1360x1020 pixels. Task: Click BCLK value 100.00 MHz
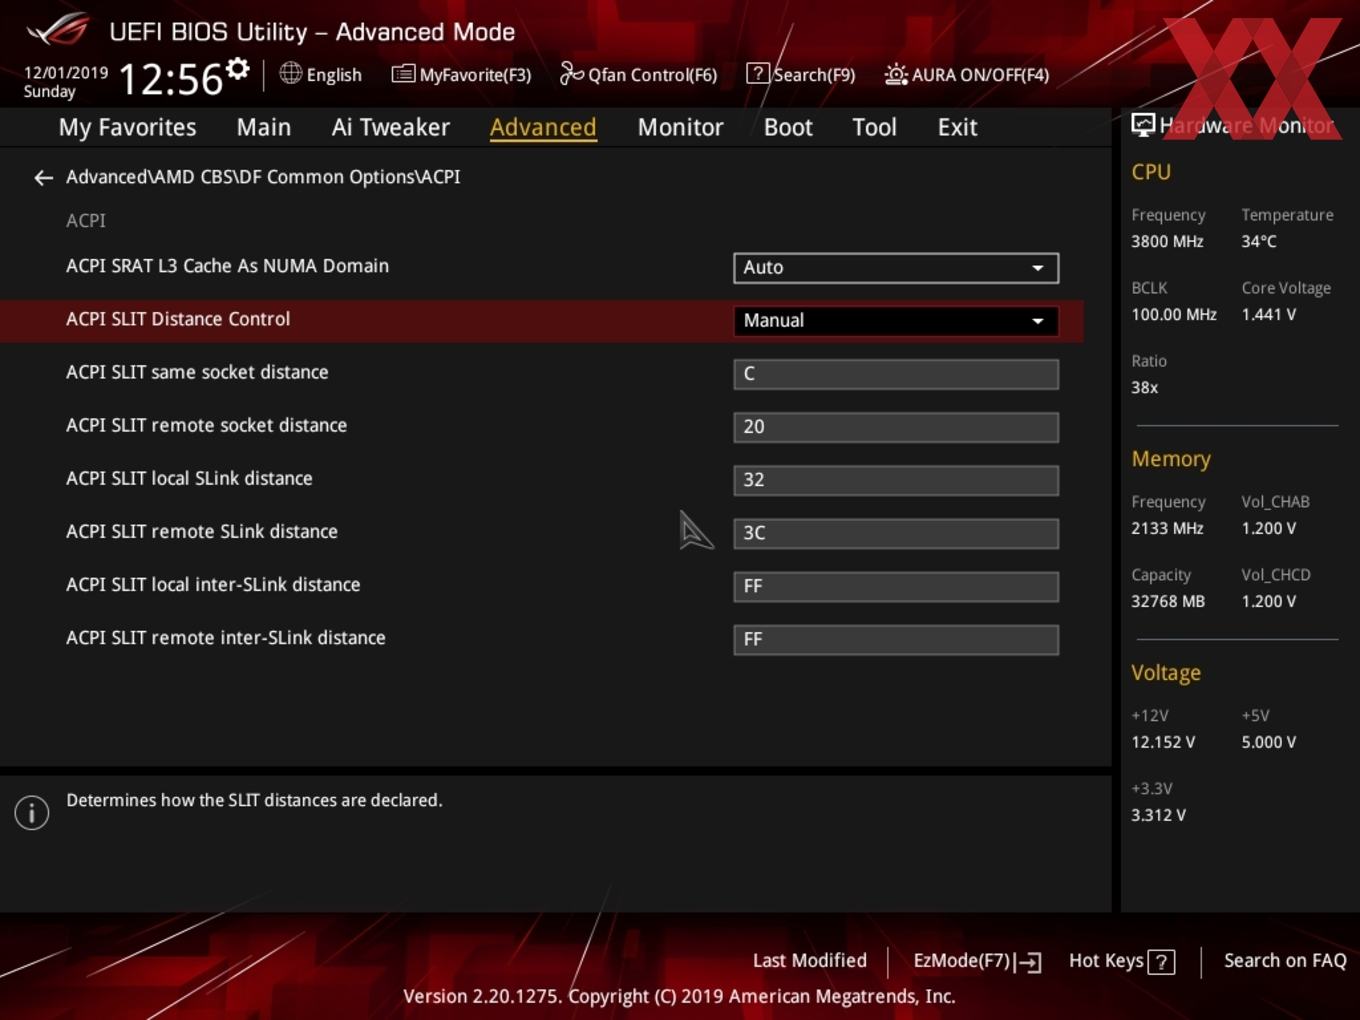pos(1174,314)
